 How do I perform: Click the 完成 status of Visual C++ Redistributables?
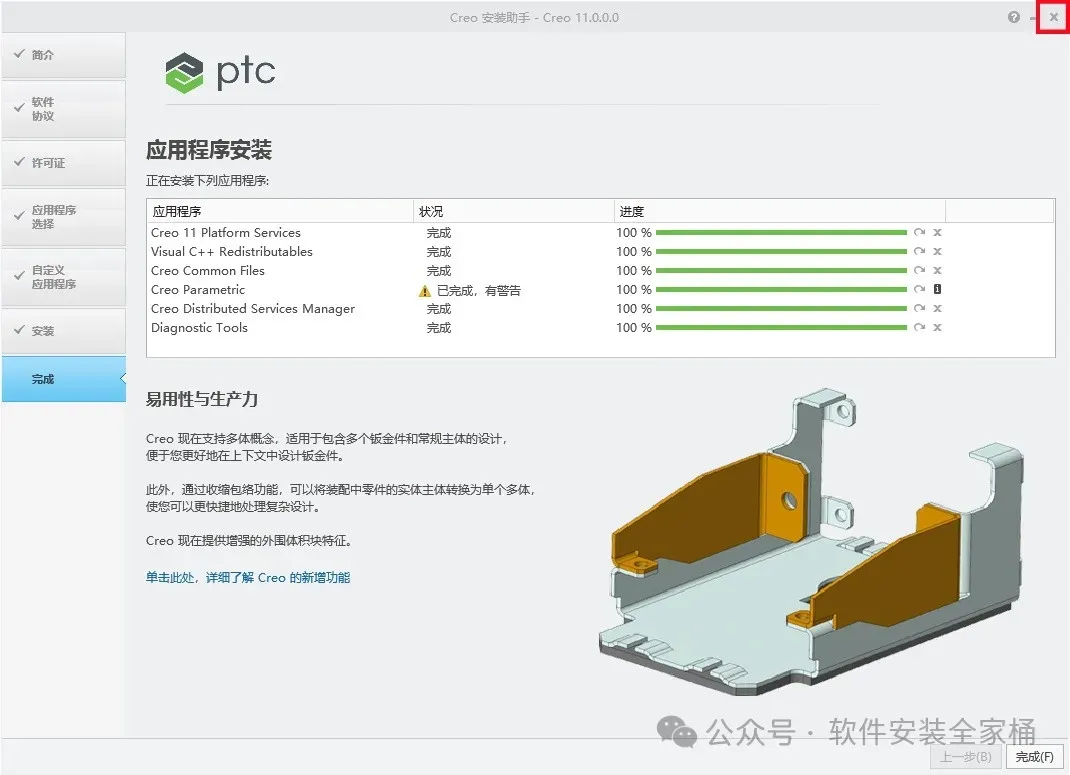[439, 252]
